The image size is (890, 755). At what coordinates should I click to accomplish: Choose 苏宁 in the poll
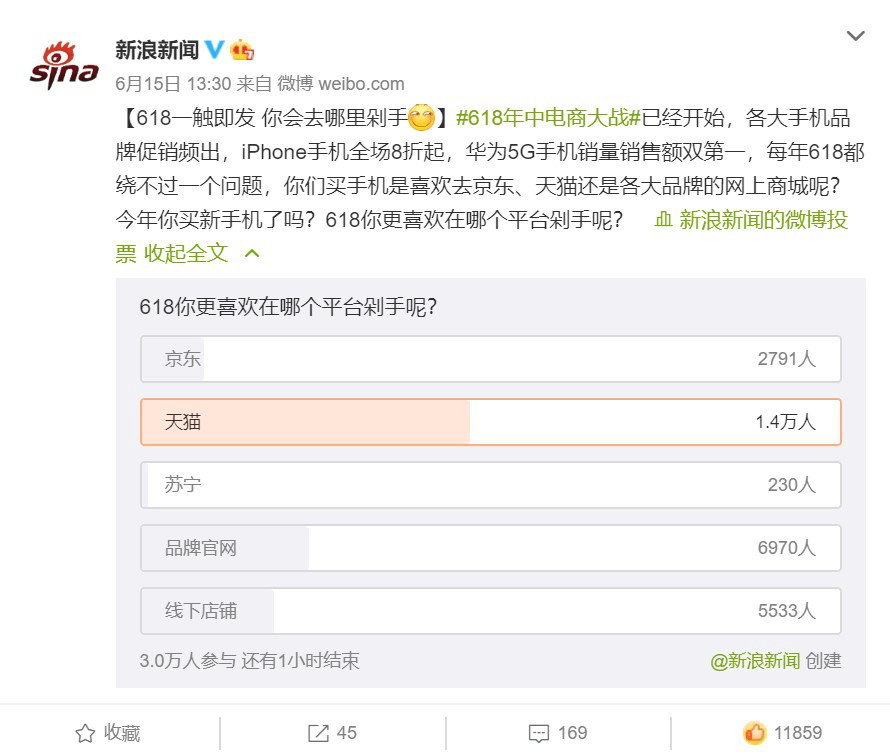pos(490,485)
